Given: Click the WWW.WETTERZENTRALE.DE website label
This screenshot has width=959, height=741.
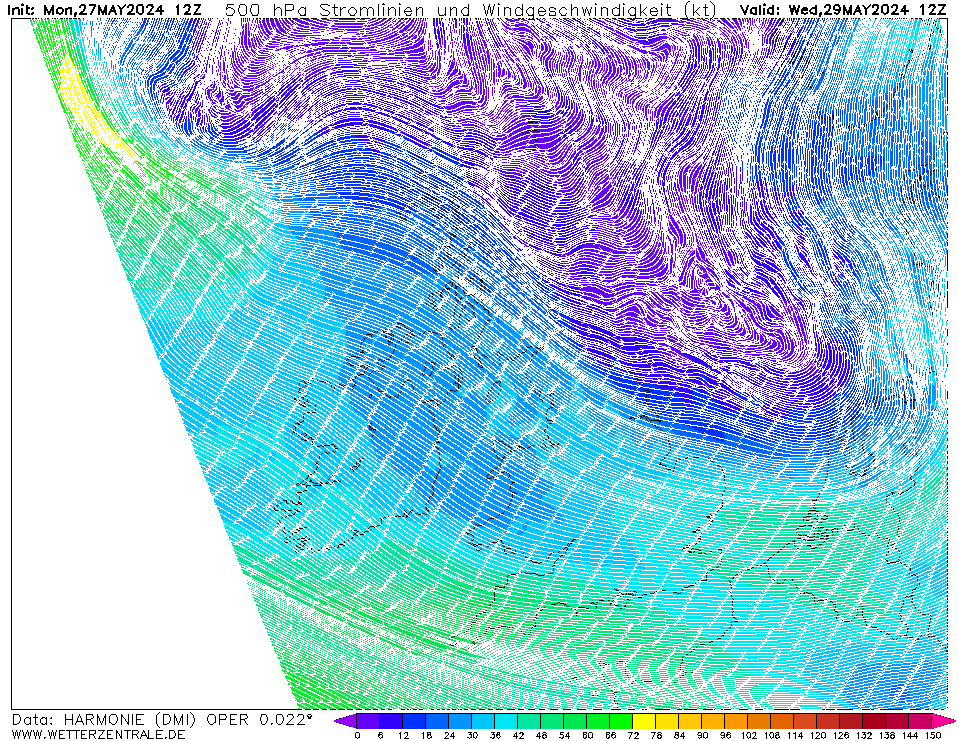Looking at the screenshot, I should coord(98,734).
